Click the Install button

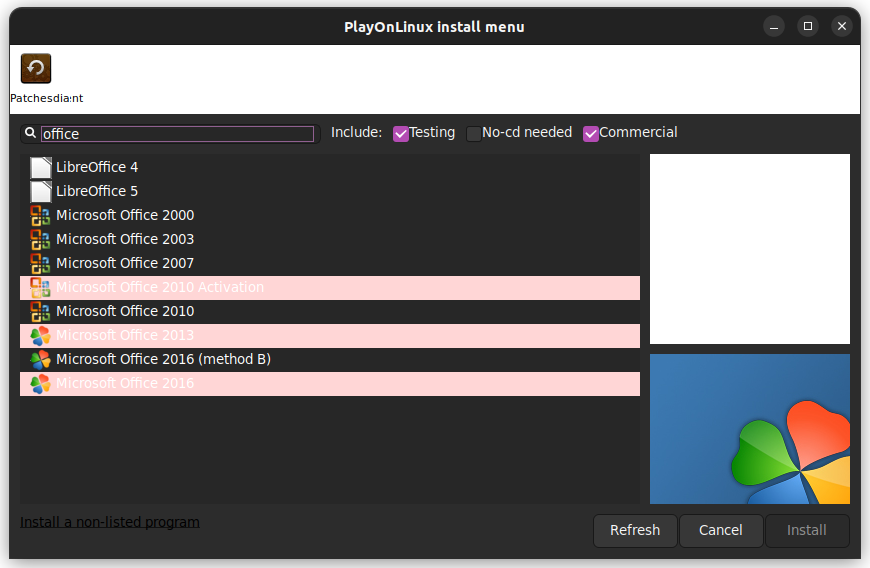pyautogui.click(x=807, y=530)
